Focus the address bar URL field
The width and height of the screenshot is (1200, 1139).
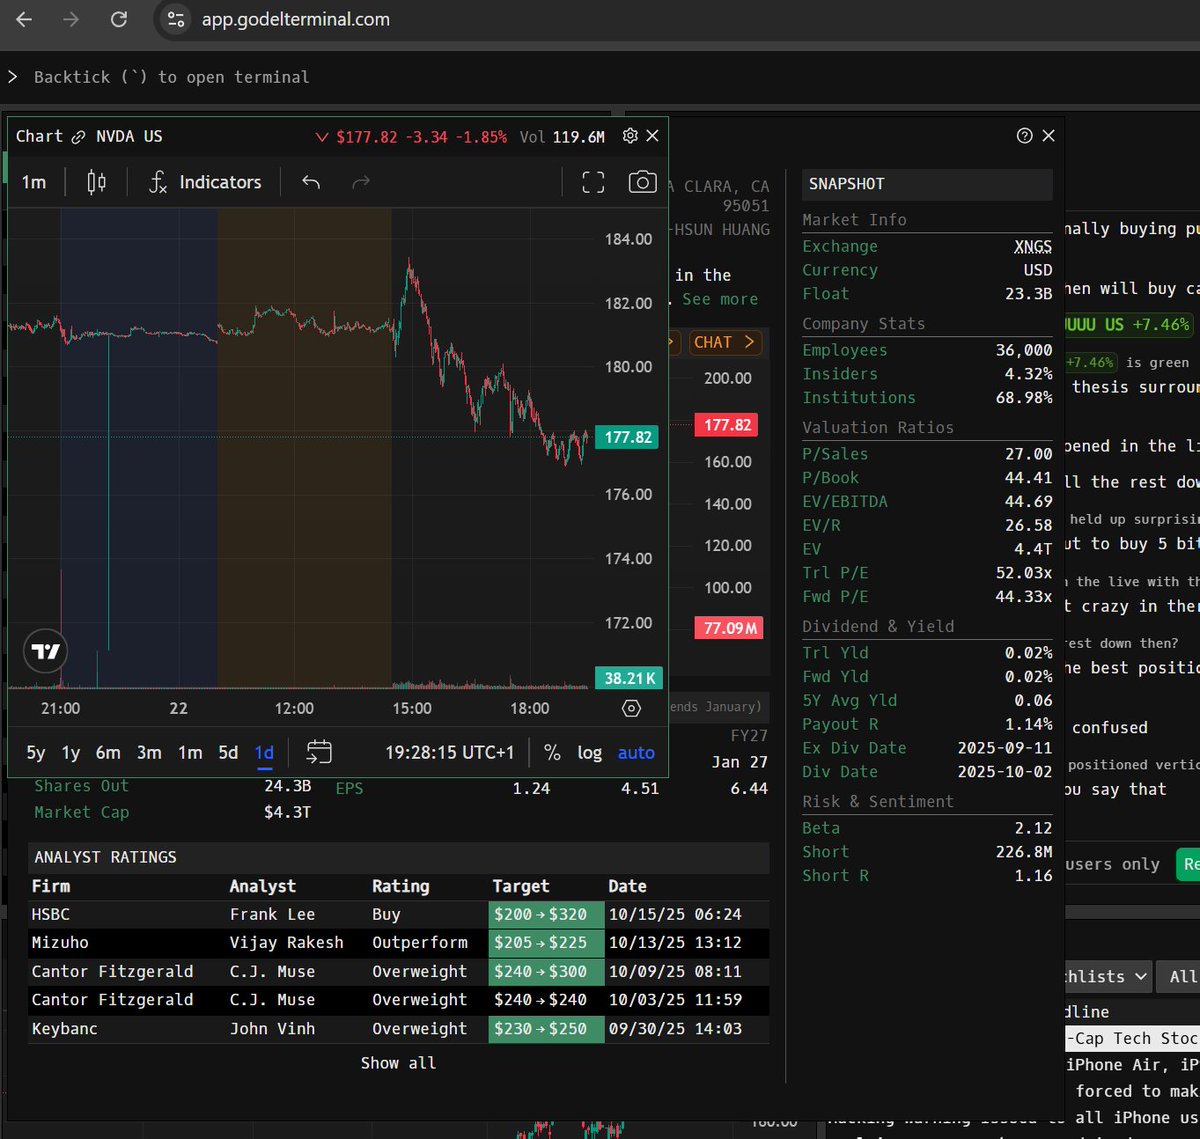(296, 20)
